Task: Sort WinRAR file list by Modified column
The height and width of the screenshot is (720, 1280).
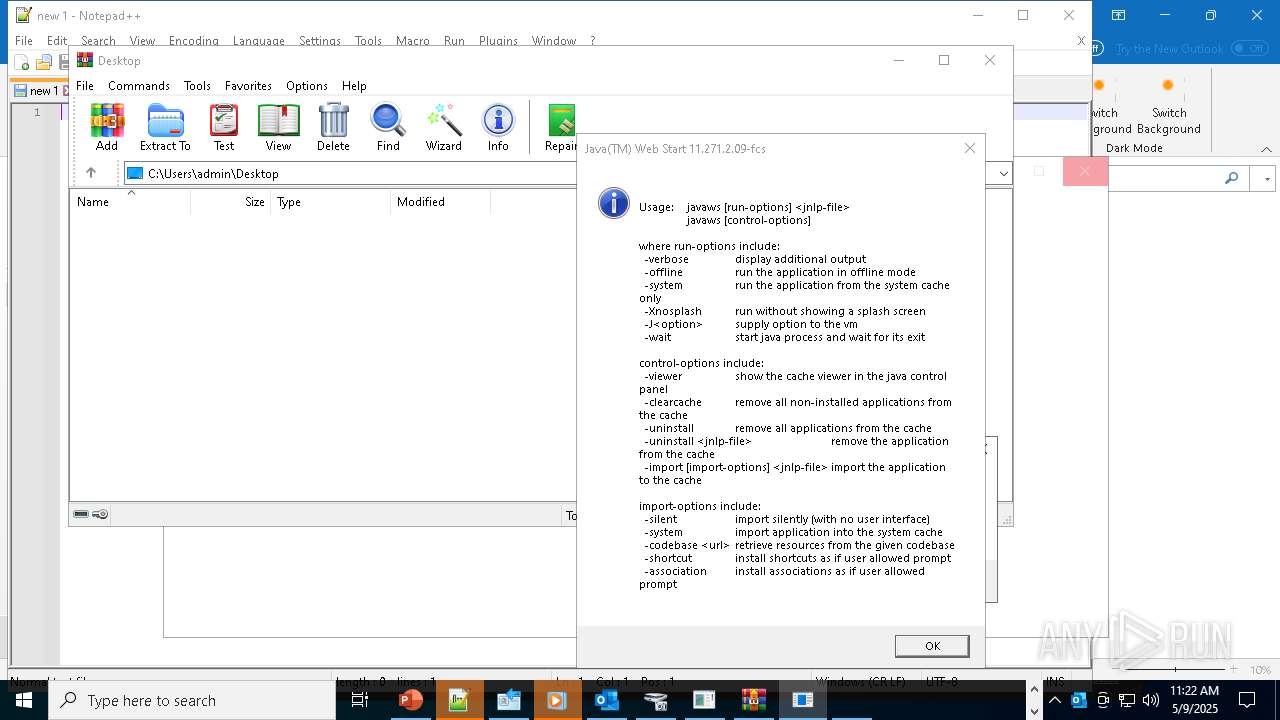Action: pos(441,202)
